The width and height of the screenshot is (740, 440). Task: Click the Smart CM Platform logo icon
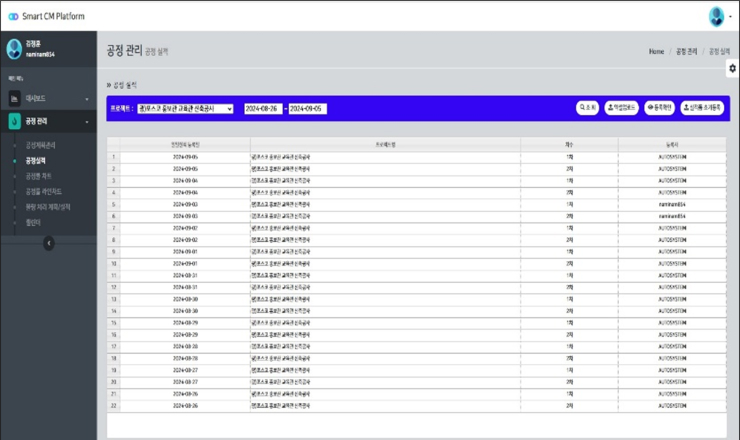[11, 16]
